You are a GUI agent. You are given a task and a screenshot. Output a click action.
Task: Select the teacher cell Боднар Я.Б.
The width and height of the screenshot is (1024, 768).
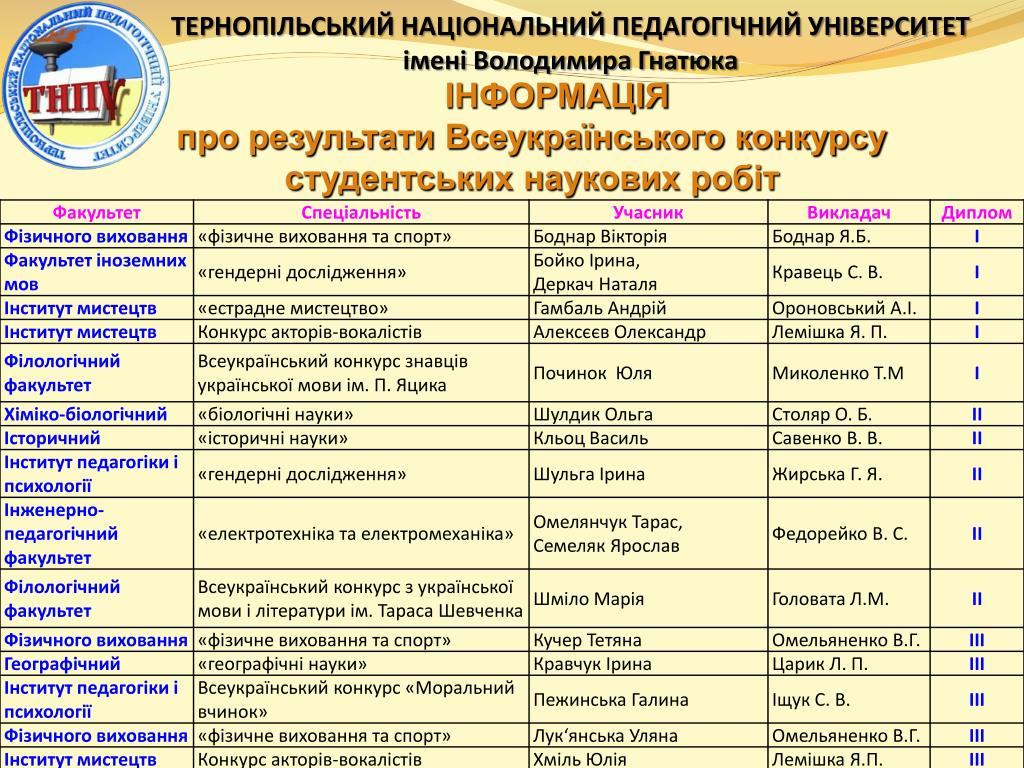tap(848, 236)
